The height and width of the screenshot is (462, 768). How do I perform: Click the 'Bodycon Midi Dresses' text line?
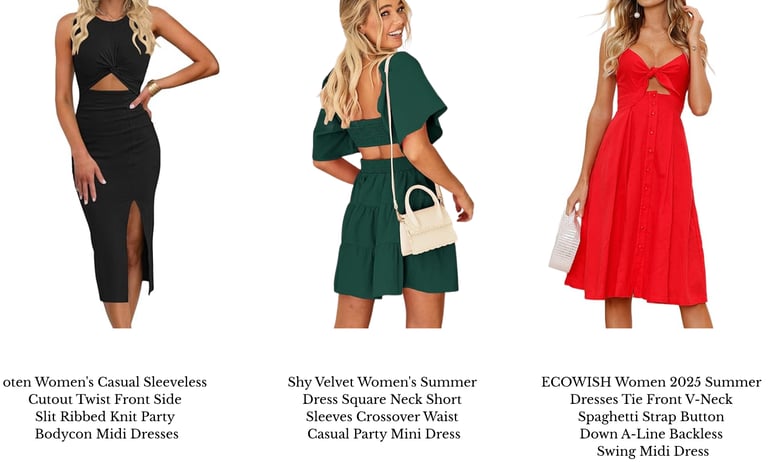click(x=107, y=434)
